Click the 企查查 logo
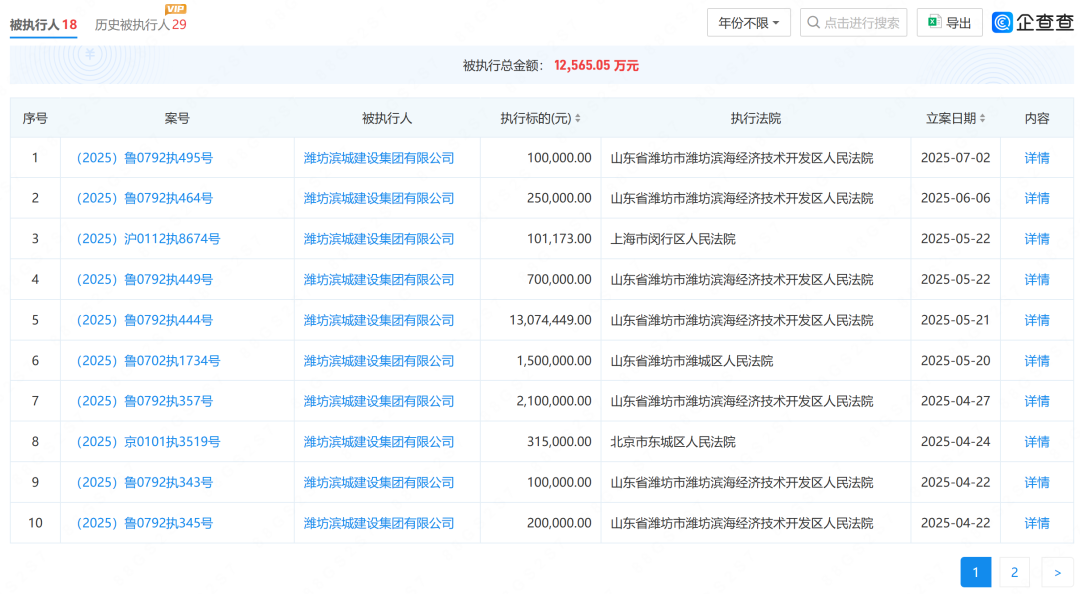Image resolution: width=1080 pixels, height=594 pixels. [1031, 21]
